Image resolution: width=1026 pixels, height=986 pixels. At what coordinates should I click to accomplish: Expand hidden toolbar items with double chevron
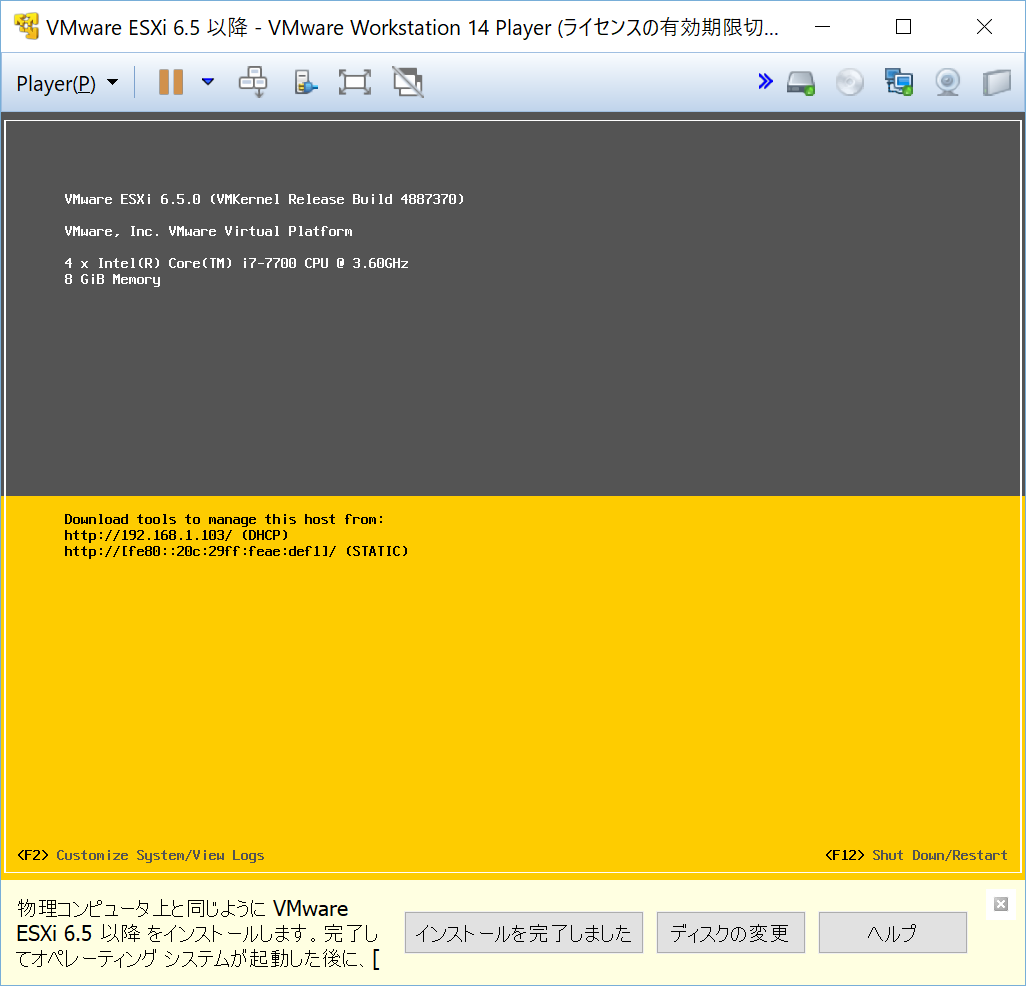[x=765, y=81]
